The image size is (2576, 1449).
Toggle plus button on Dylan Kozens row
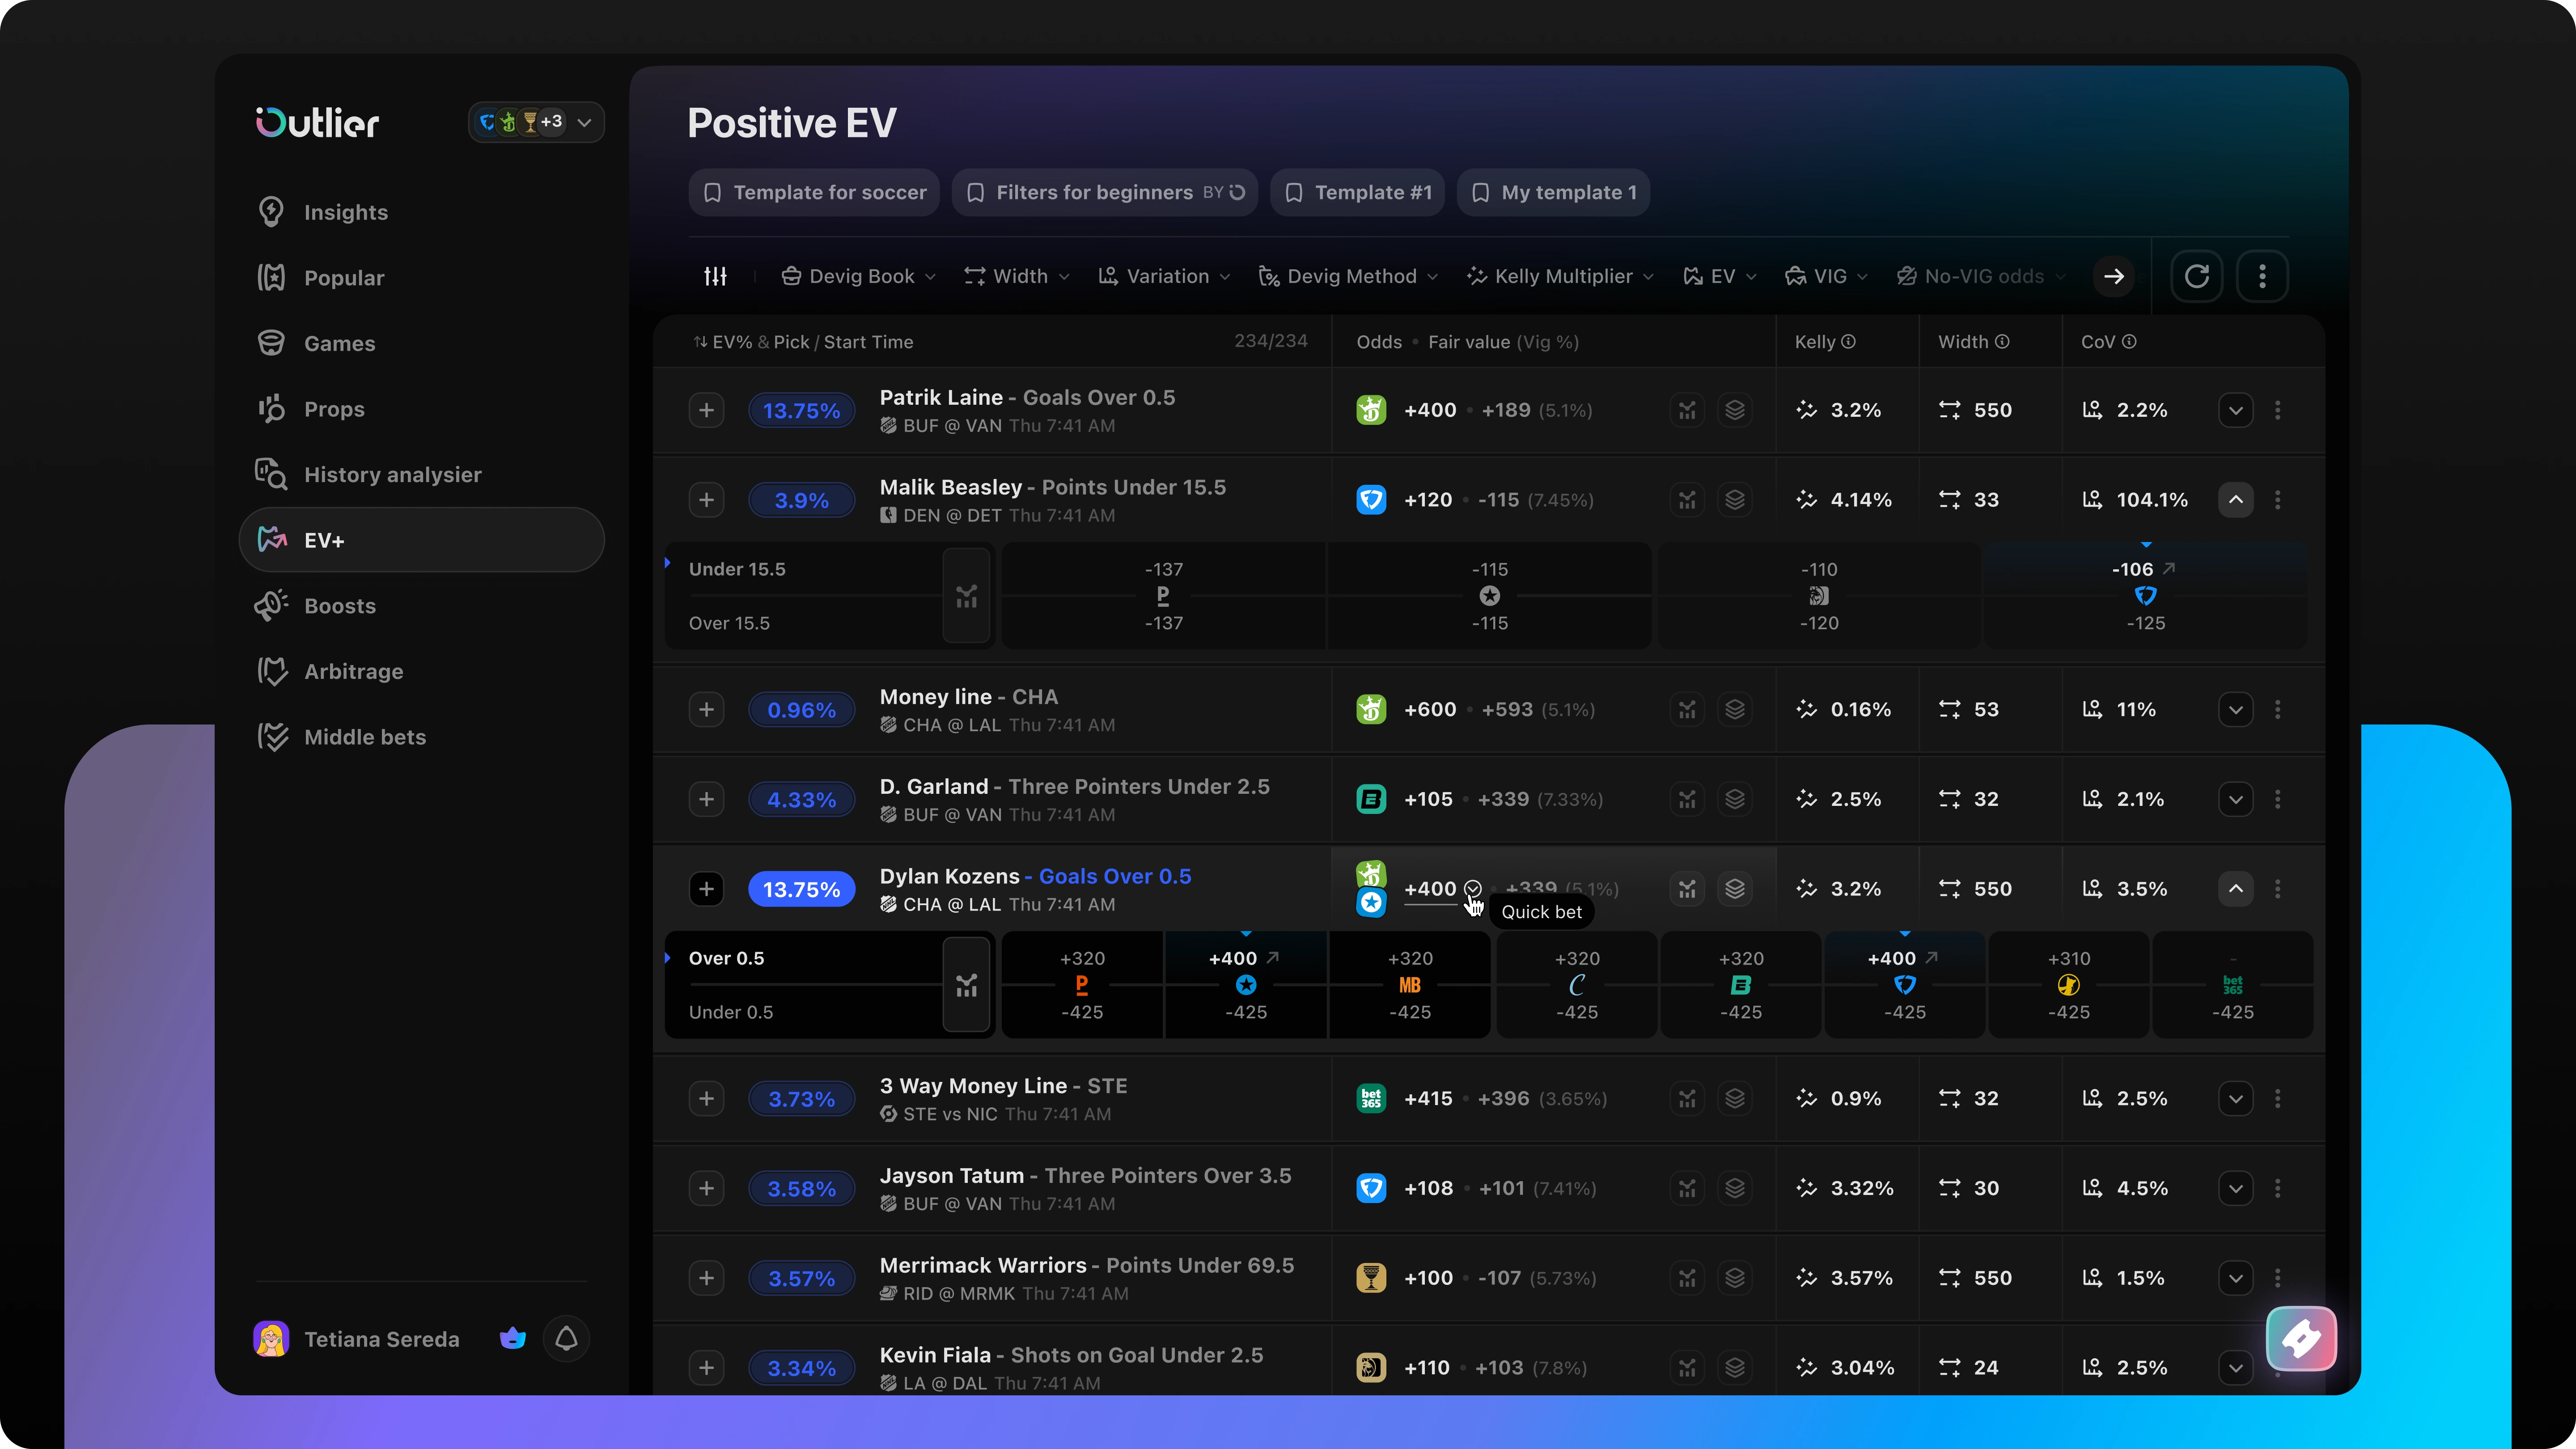coord(706,889)
